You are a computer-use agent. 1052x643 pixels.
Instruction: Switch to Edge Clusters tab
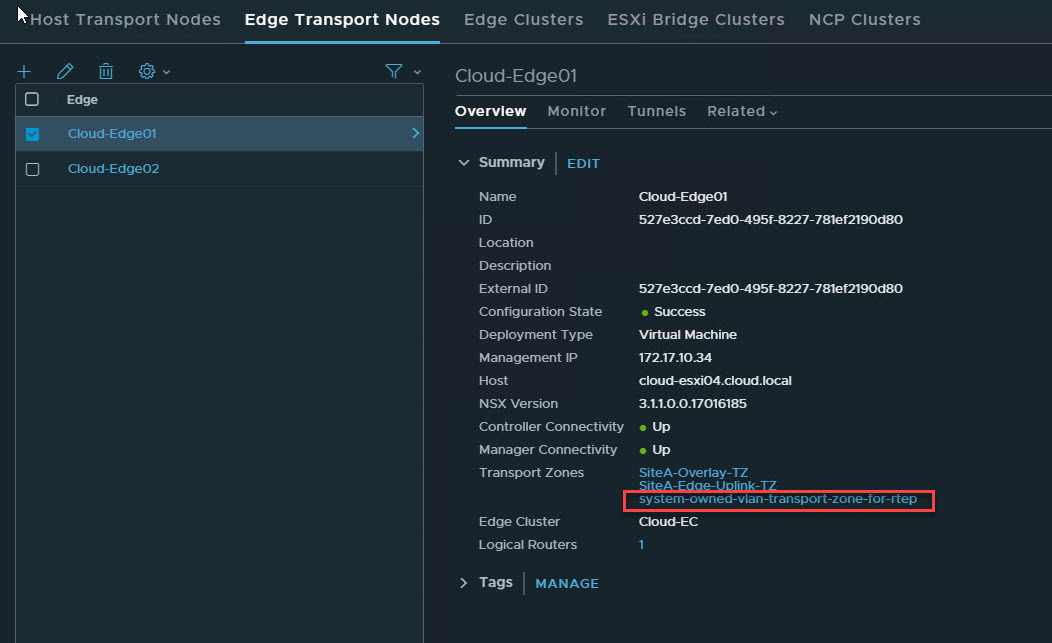click(523, 20)
